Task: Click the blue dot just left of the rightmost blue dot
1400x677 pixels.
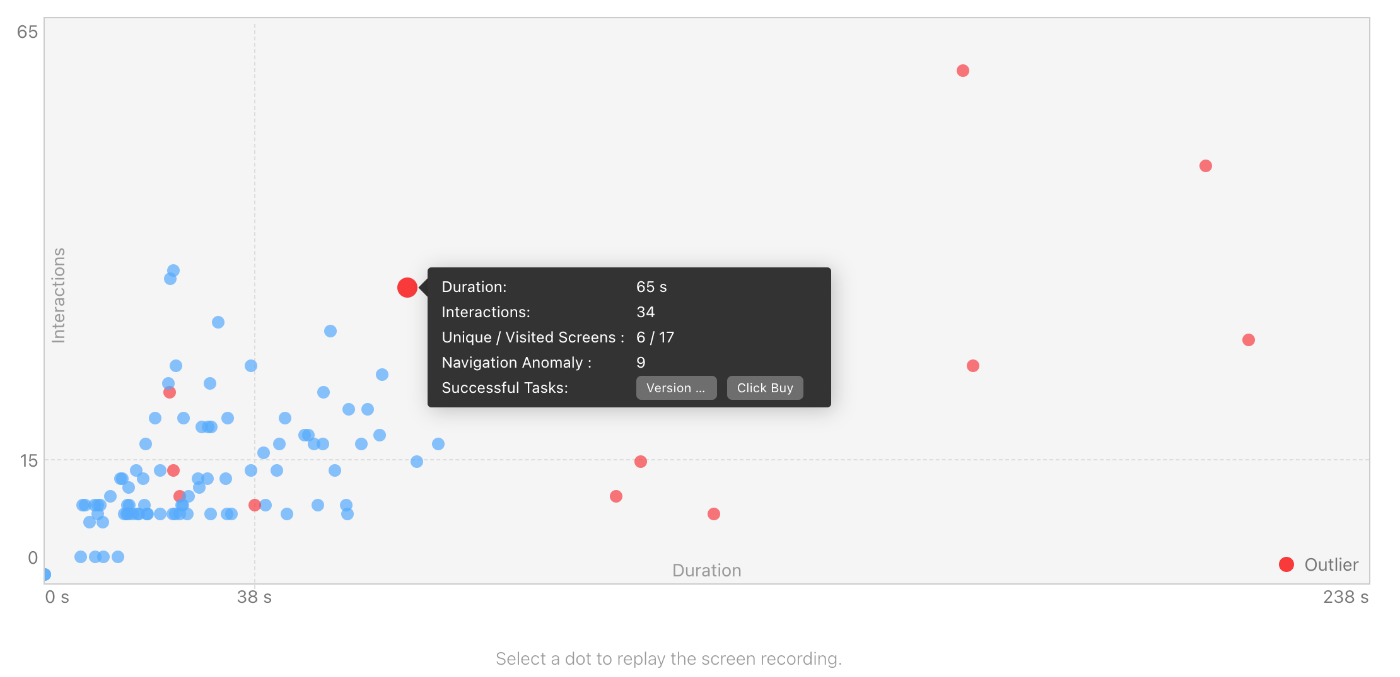Action: 417,462
